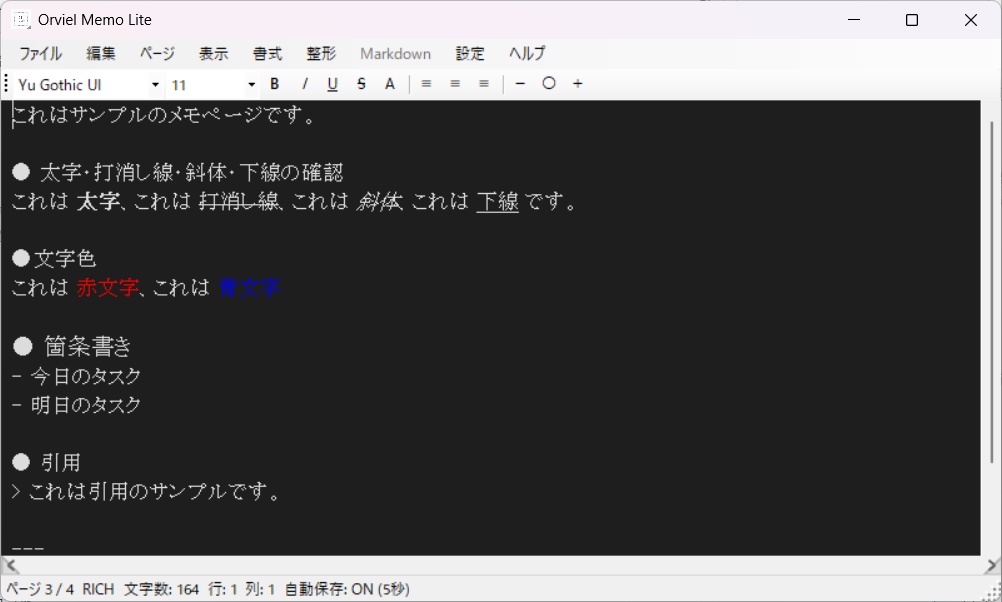Open the 編集 menu
The image size is (1002, 602).
[101, 54]
